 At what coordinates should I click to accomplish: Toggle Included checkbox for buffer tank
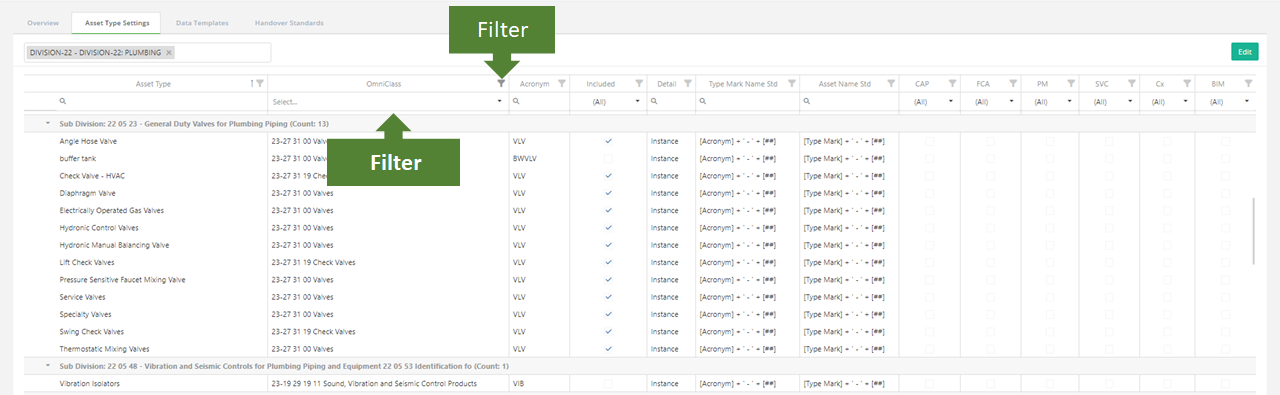pyautogui.click(x=608, y=158)
